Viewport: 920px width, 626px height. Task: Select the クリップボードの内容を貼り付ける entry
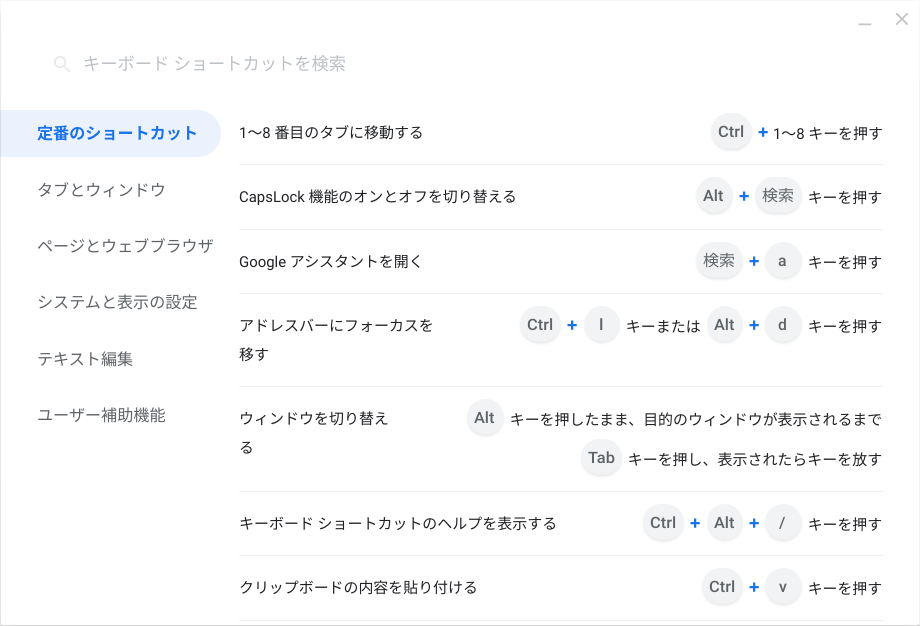tap(358, 587)
